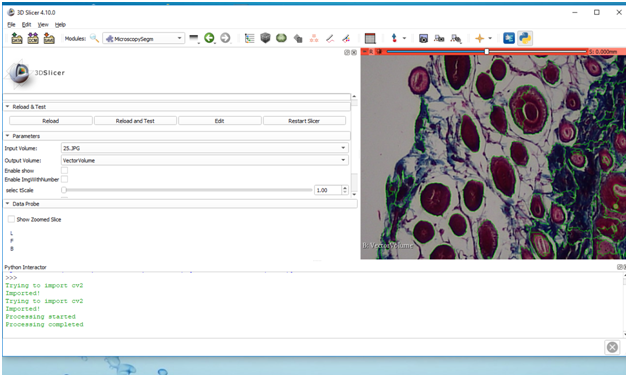Click the Load DICOM data icon
628x377 pixels.
[33, 38]
